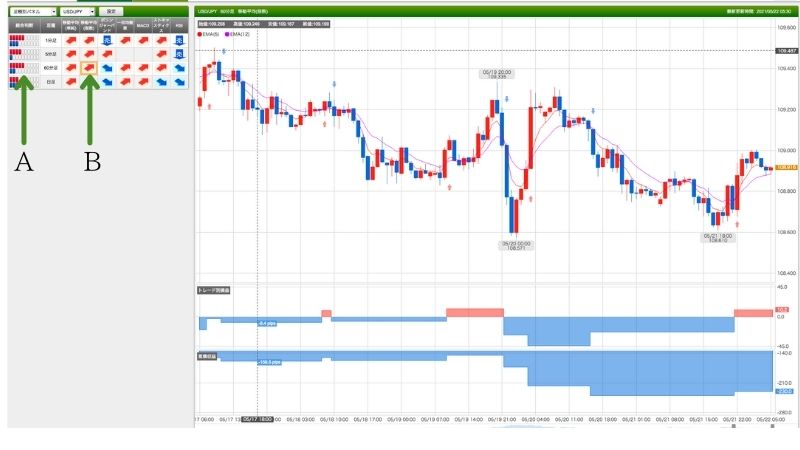
Task: Toggle the EMA(5) red legend marker
Action: [201, 35]
